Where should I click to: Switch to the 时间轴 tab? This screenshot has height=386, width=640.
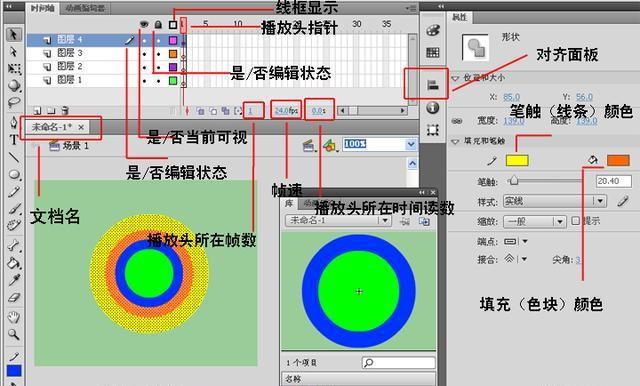point(43,8)
